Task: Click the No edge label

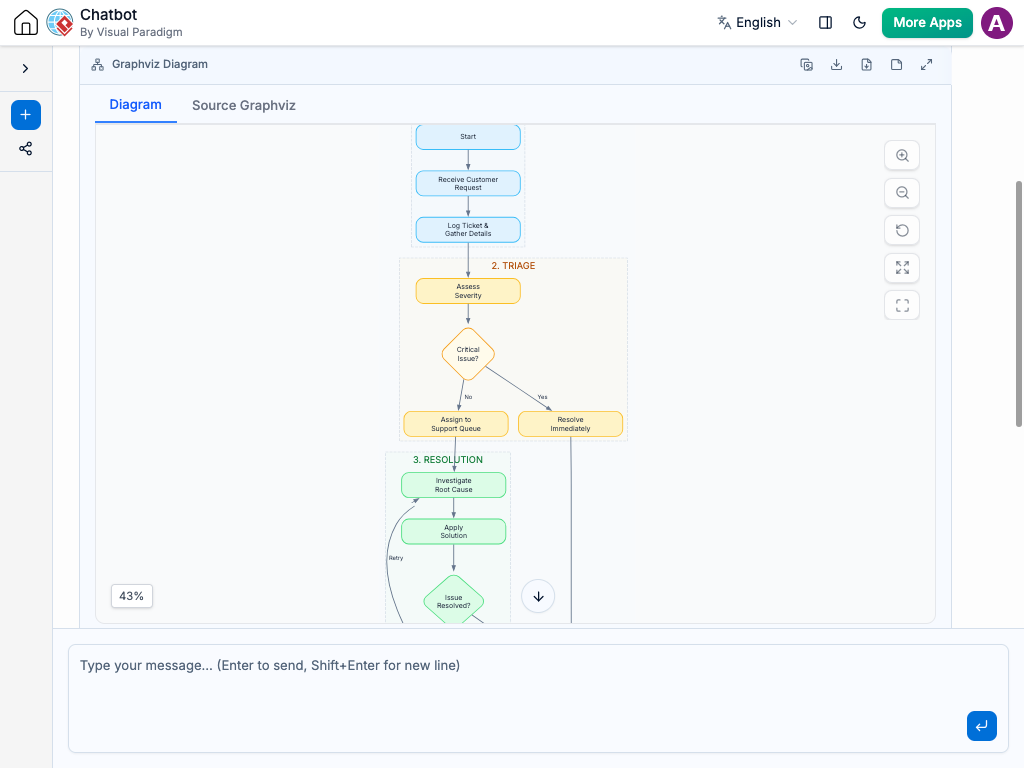Action: pos(468,397)
